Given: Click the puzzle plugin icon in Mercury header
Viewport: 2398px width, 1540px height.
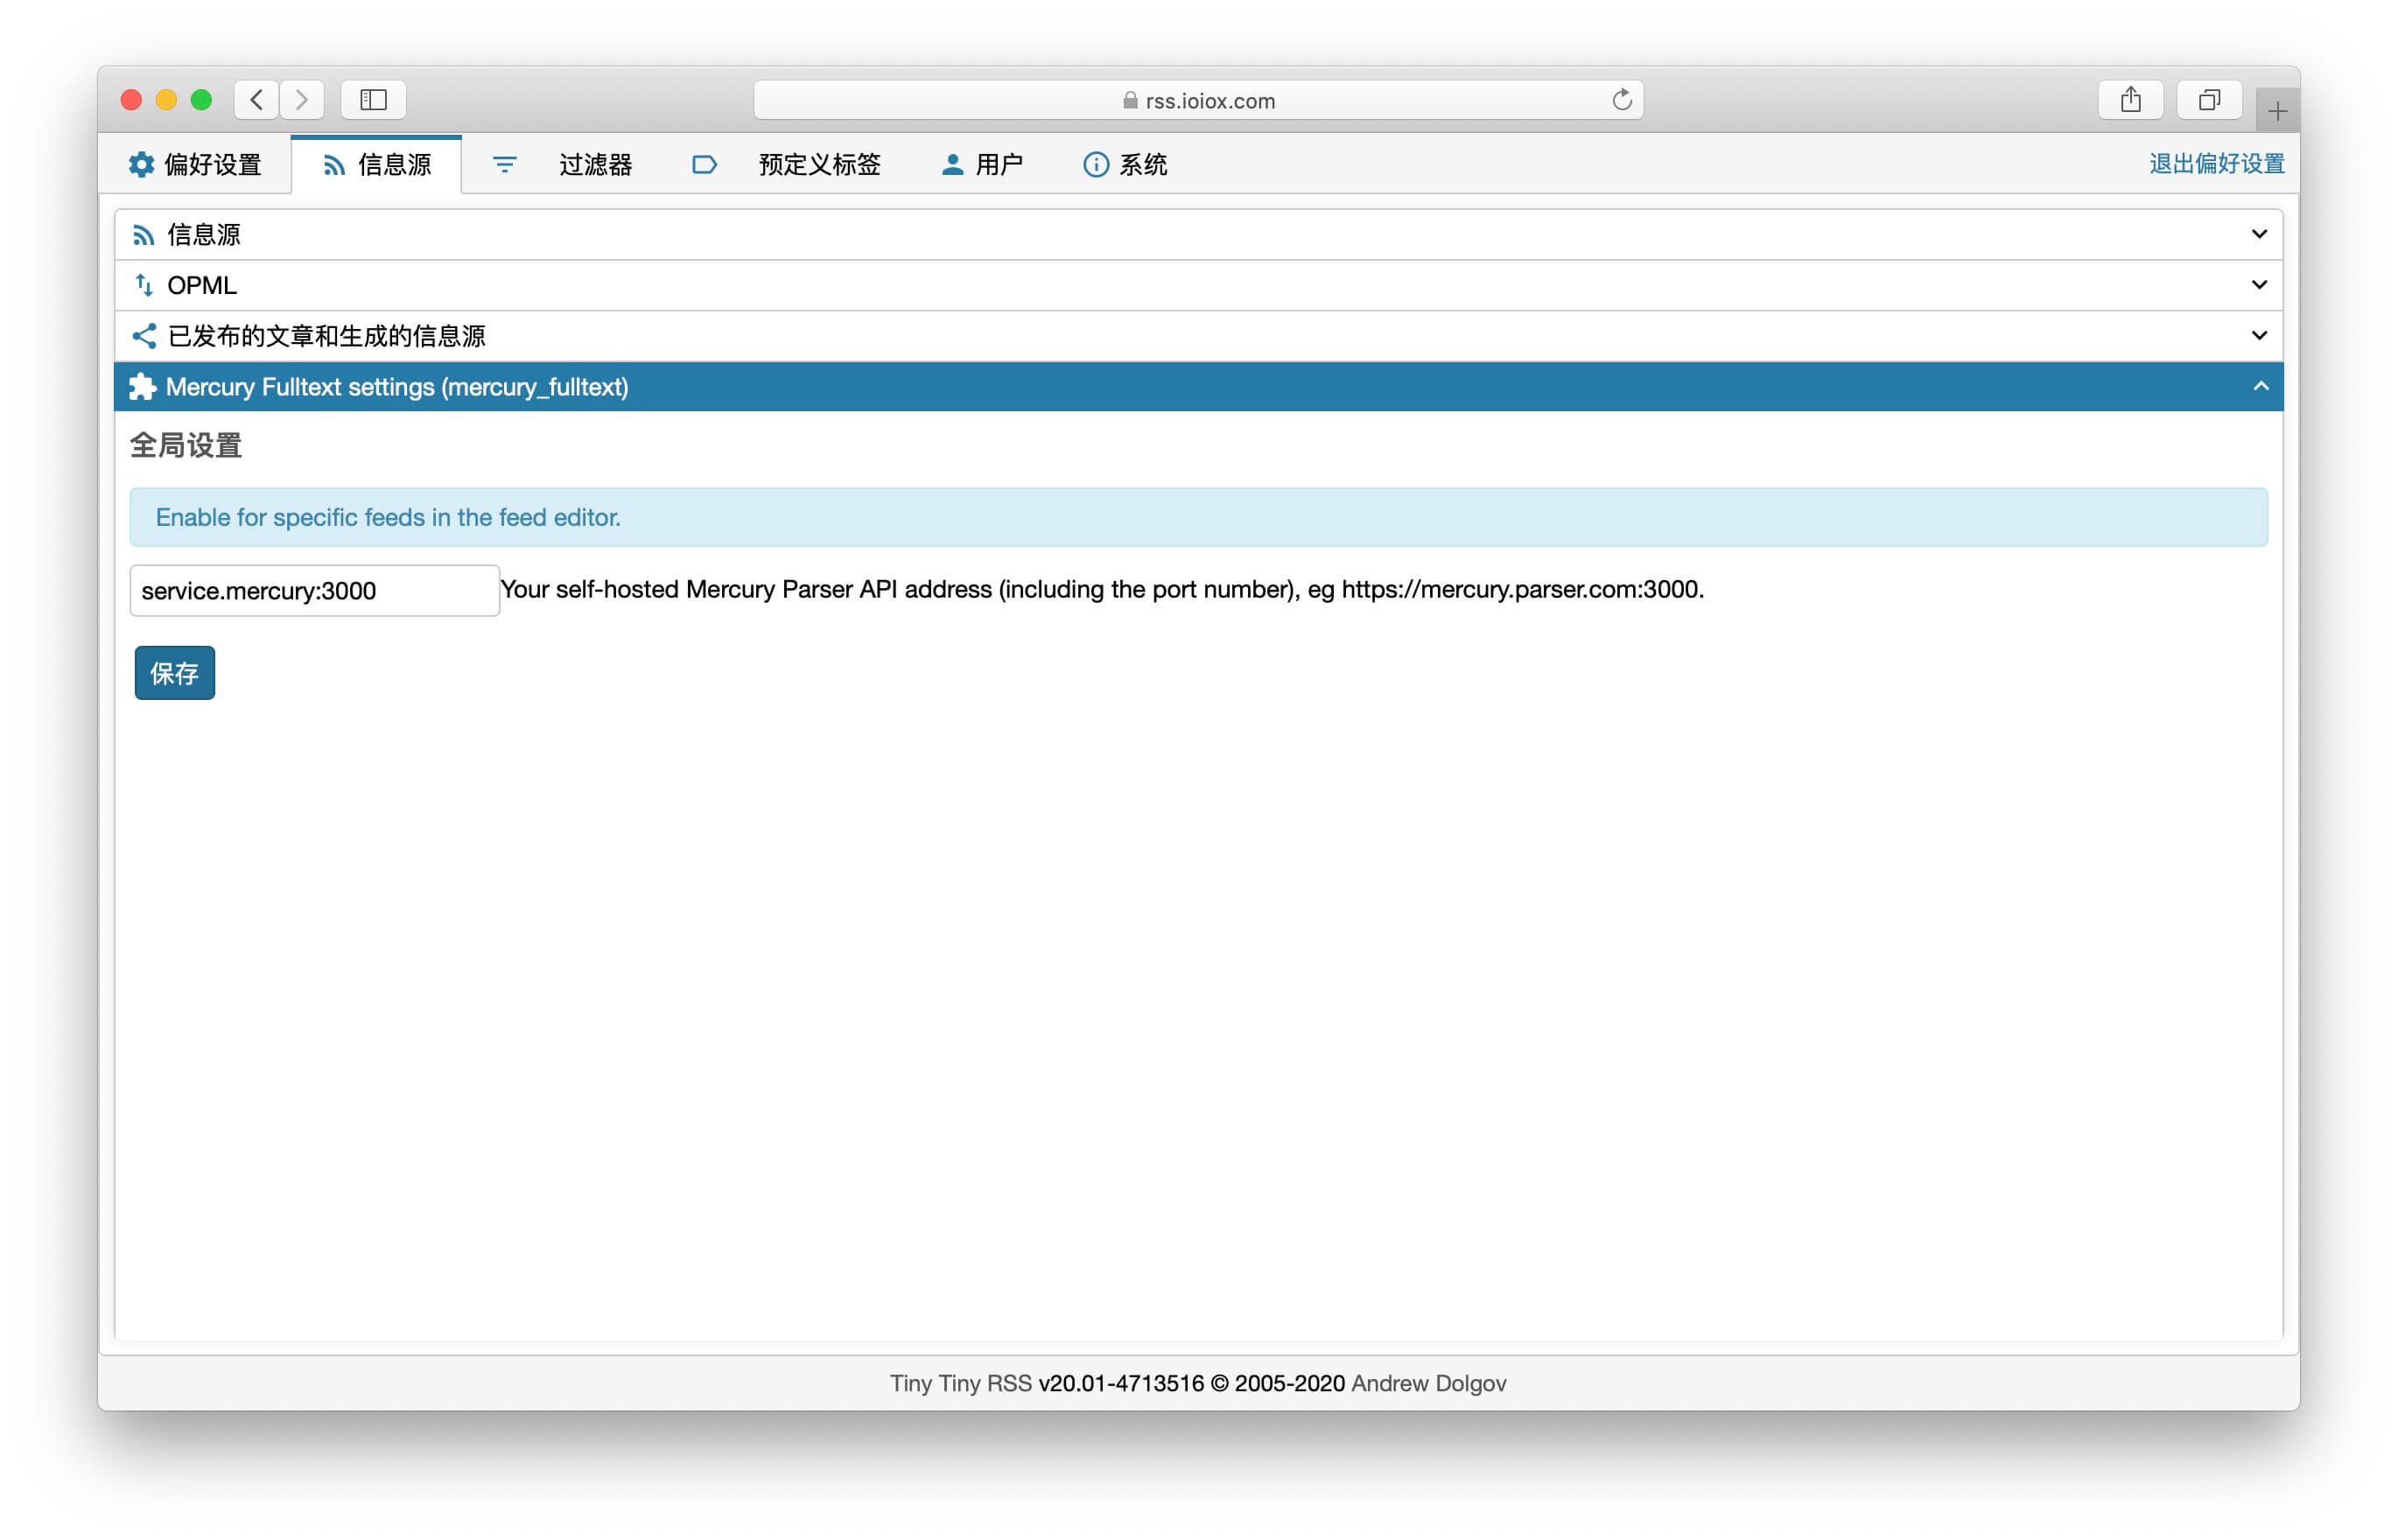Looking at the screenshot, I should [143, 387].
